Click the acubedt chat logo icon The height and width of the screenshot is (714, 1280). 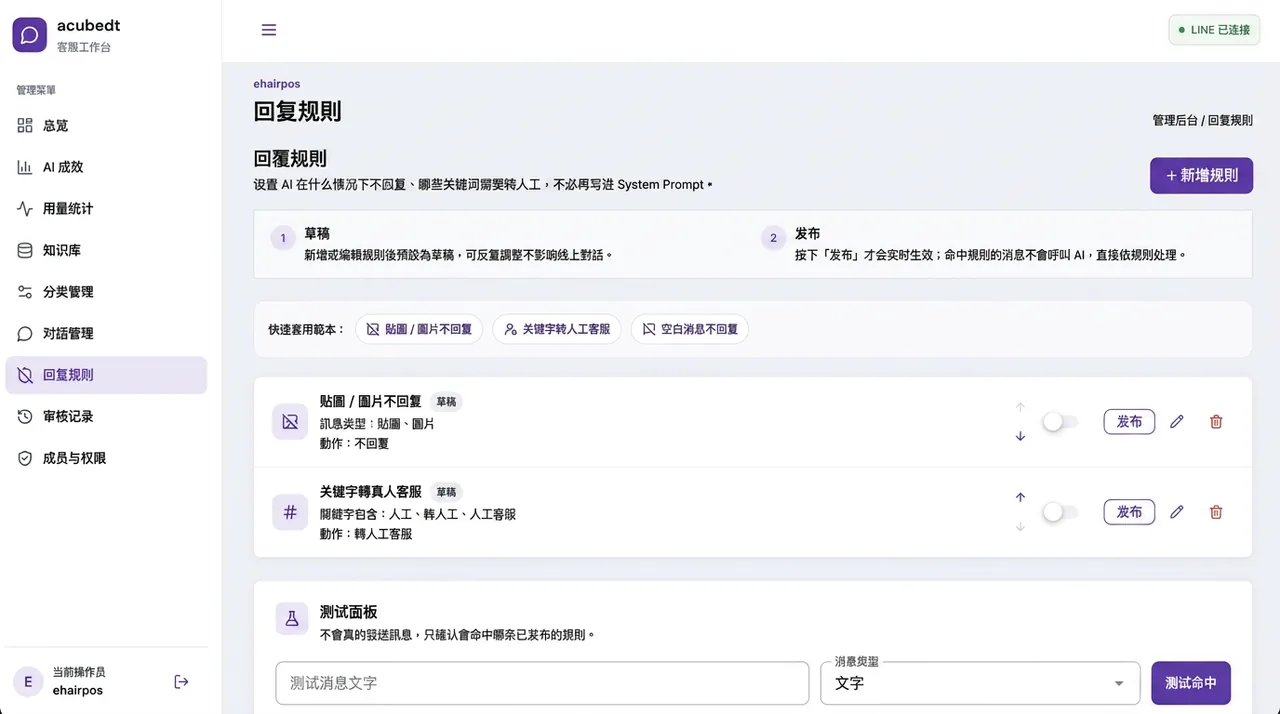pos(29,35)
